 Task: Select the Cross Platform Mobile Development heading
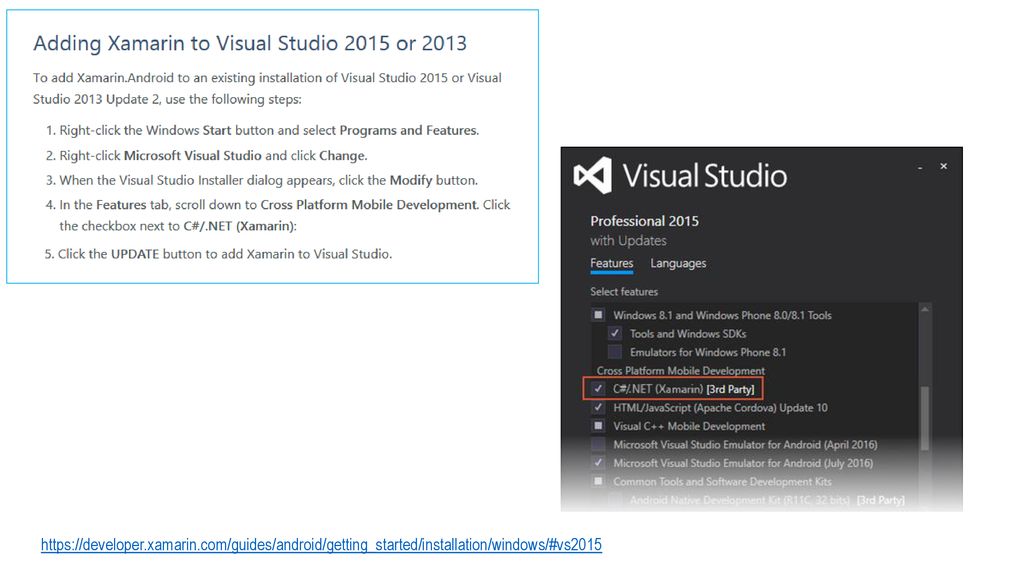[680, 370]
